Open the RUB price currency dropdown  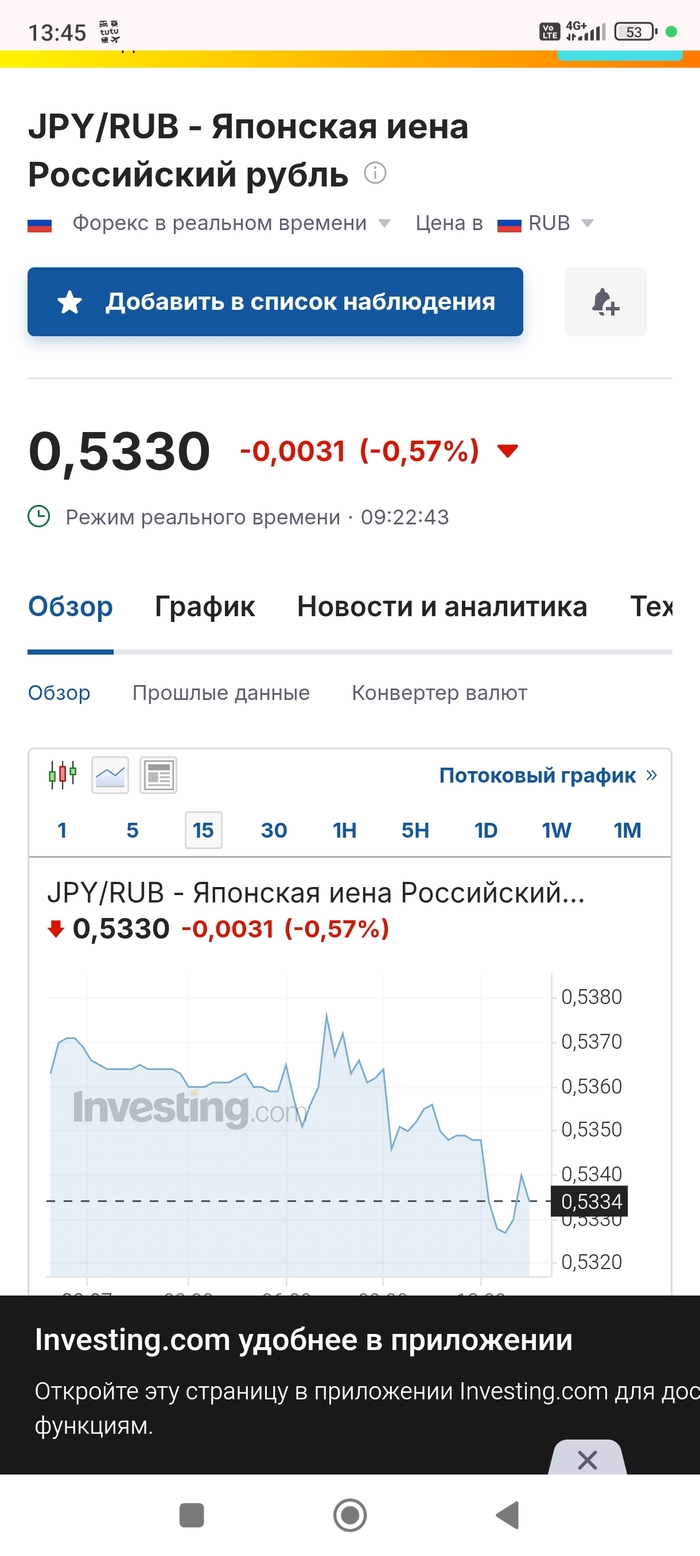(587, 224)
